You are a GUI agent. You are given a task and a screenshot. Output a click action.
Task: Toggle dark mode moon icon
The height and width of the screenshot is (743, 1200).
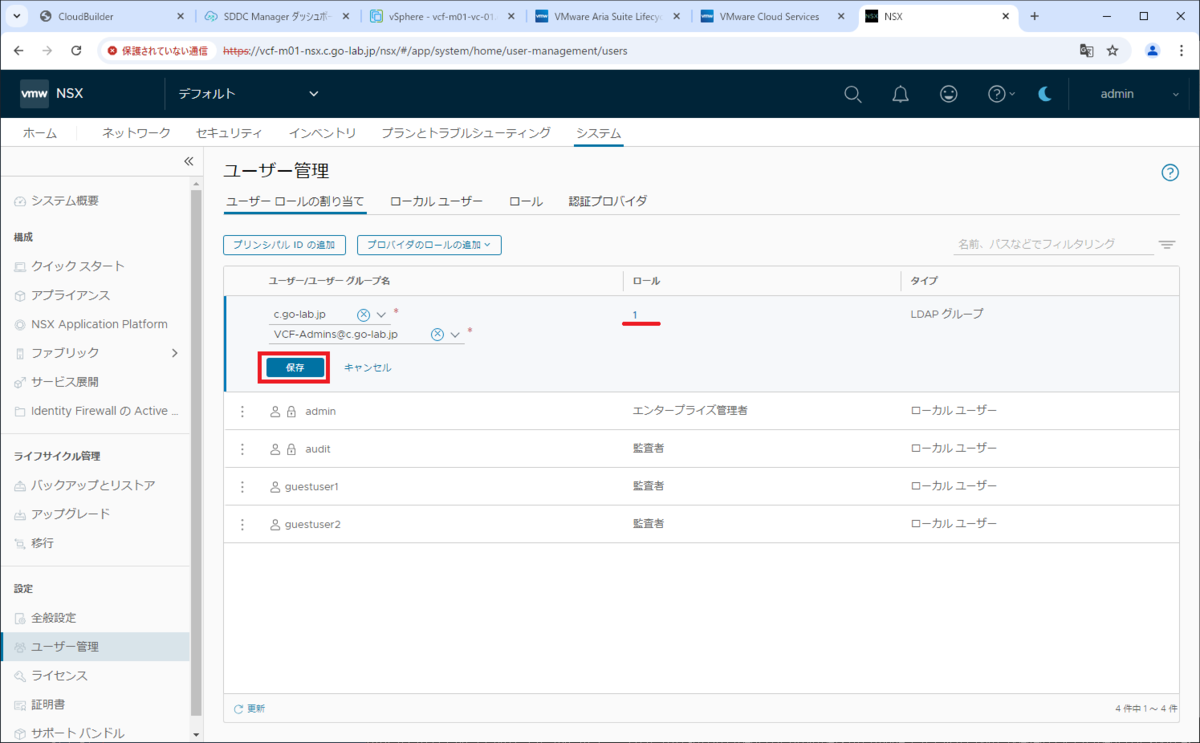coord(1045,94)
